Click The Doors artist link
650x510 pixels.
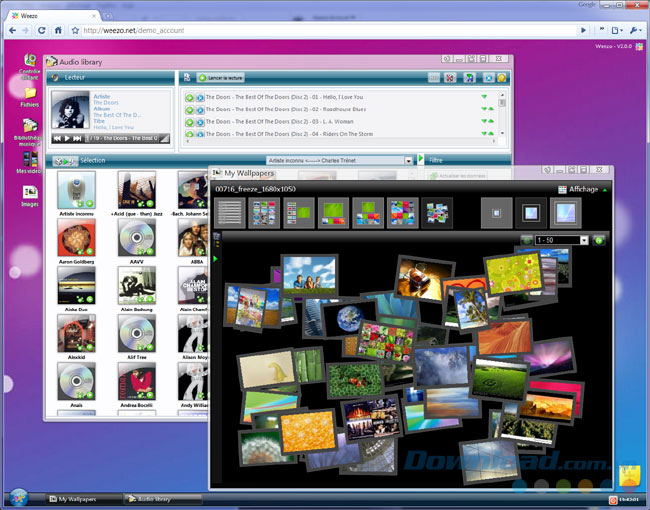(105, 103)
